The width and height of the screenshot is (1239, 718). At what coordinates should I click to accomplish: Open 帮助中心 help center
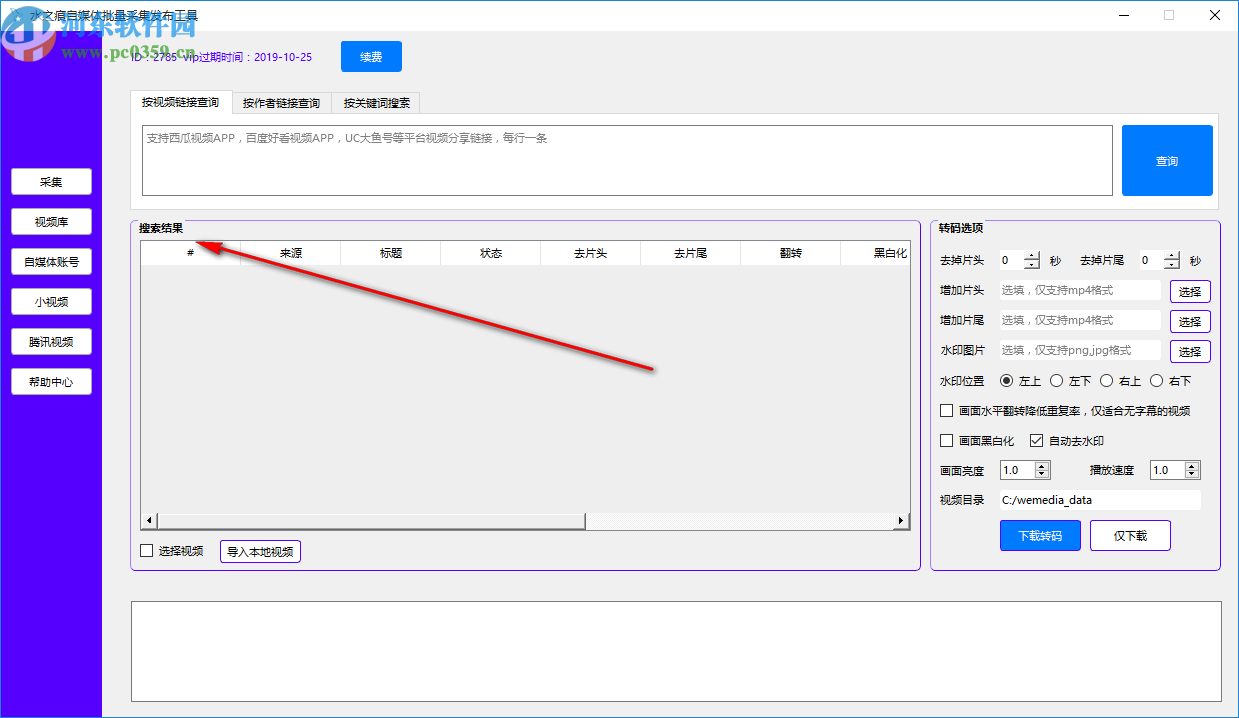point(51,382)
